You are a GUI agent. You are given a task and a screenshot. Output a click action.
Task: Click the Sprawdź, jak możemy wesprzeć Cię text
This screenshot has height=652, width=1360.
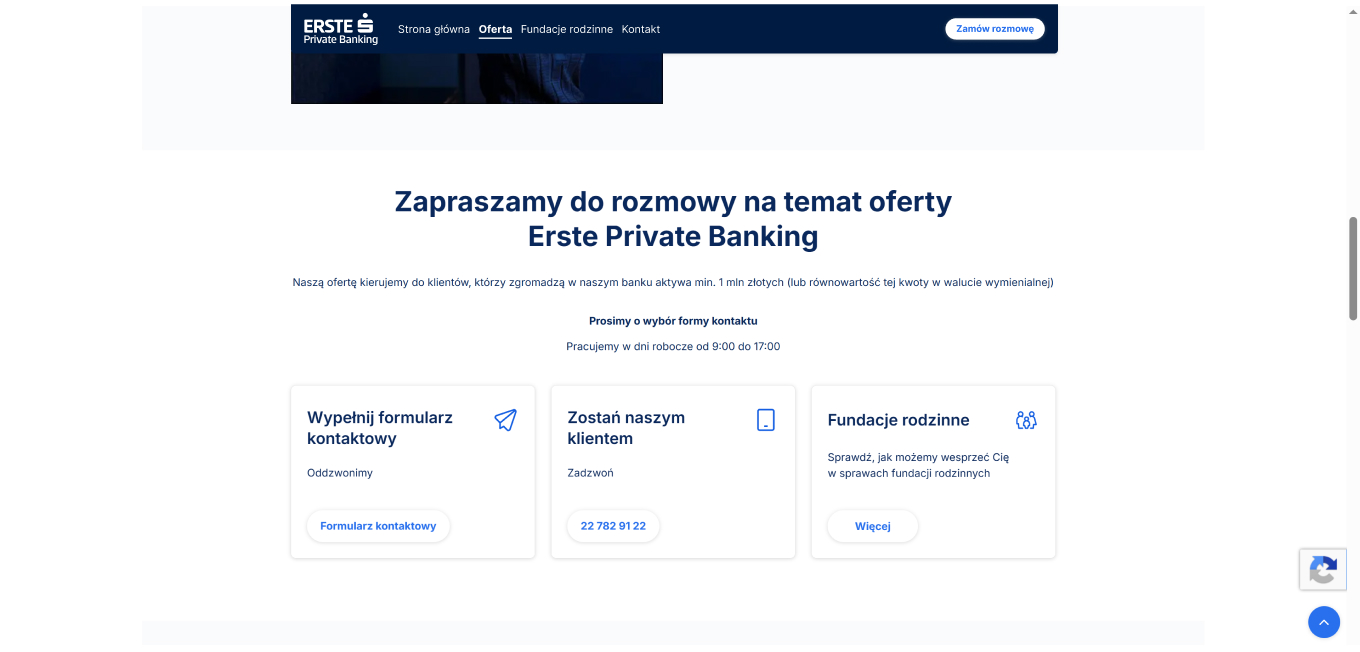click(918, 465)
